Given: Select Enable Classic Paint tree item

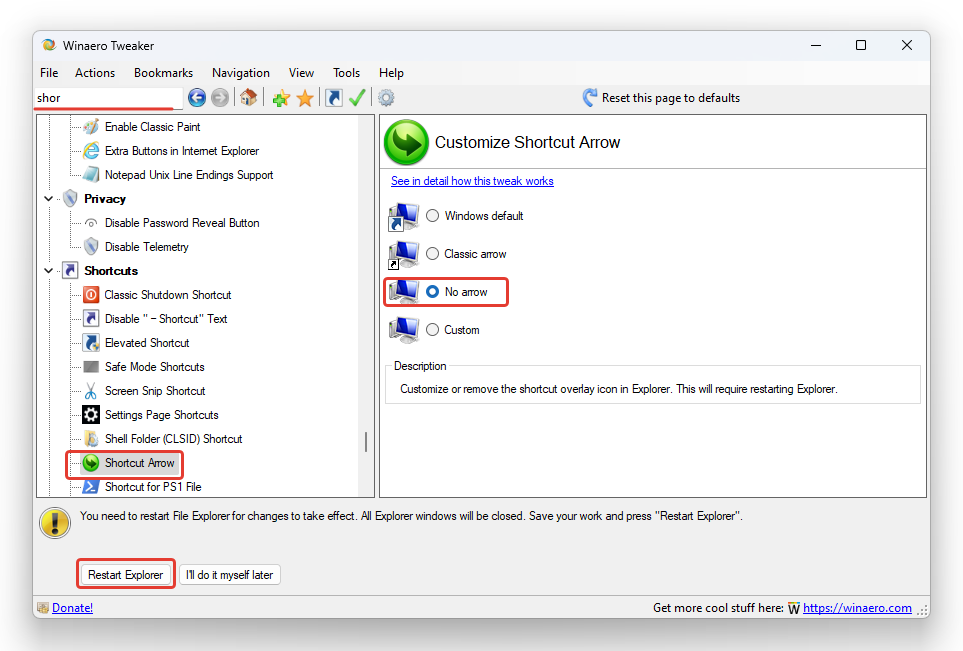Looking at the screenshot, I should click(152, 127).
